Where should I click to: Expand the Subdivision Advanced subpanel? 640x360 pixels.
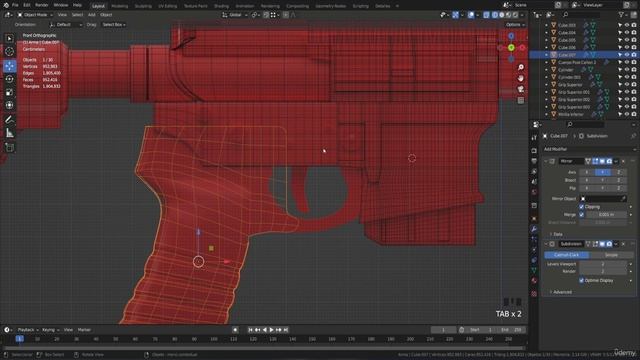coord(561,292)
